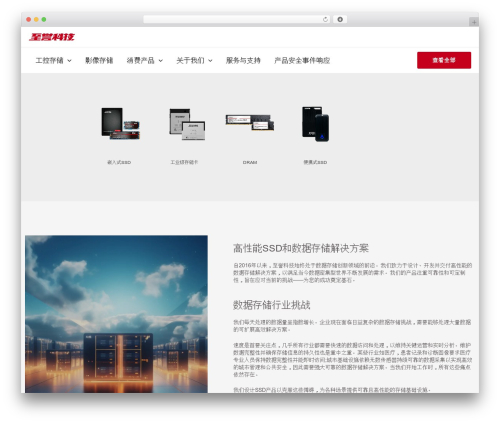This screenshot has height=423, width=500.
Task: Expand the 工控存储 dropdown chevron
Action: 69,61
